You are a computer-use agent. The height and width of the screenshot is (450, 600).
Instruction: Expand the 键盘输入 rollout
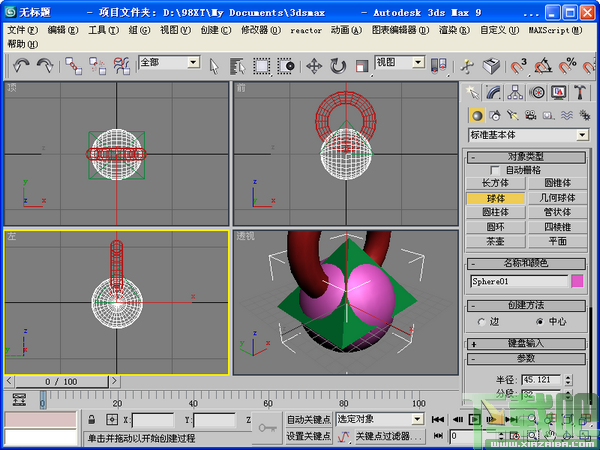525,343
